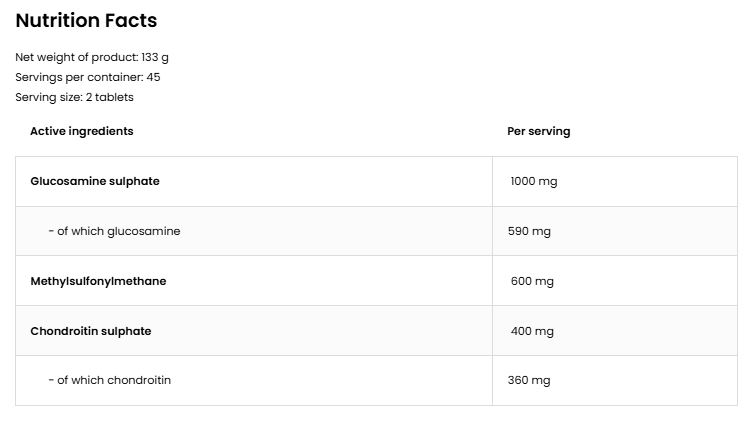Image resolution: width=751 pixels, height=425 pixels.
Task: Click the Active ingredients column header
Action: point(82,131)
